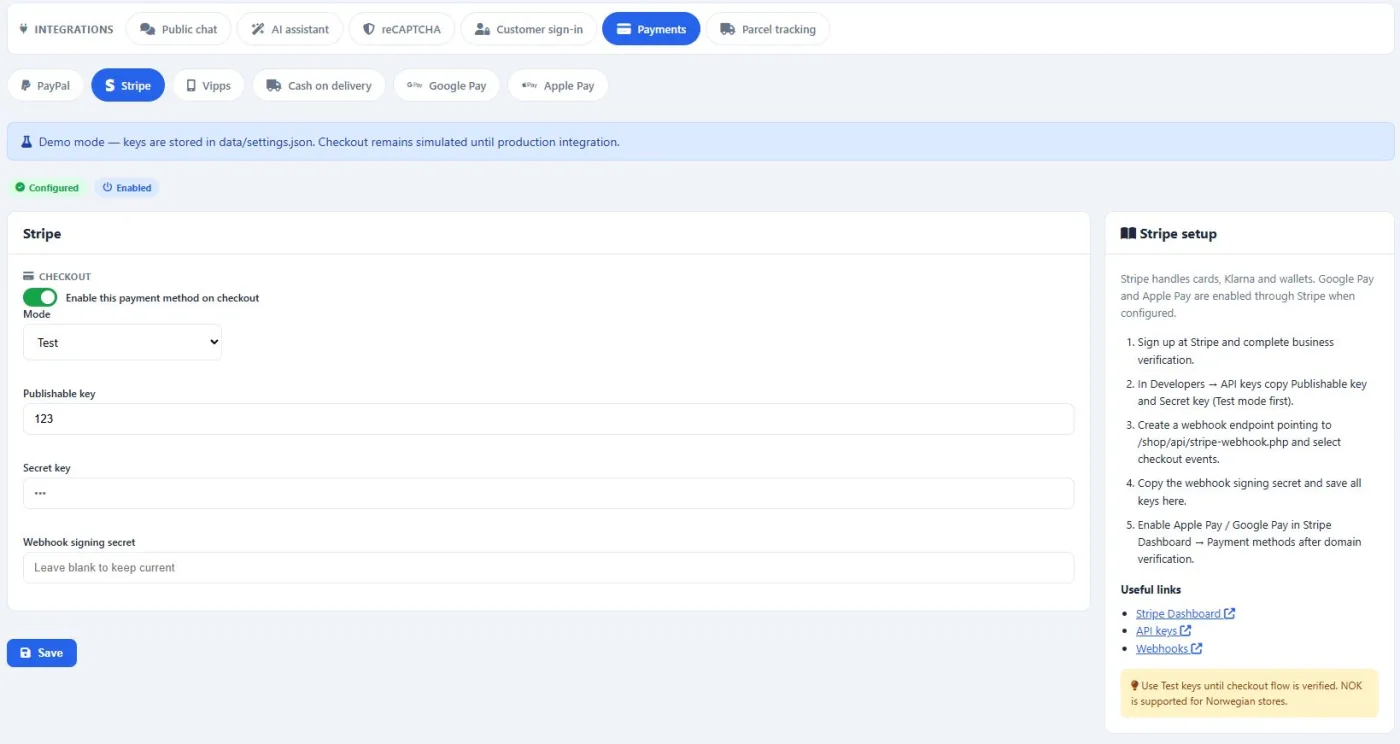
Task: Click the external link icon after Webhooks
Action: tap(1197, 648)
